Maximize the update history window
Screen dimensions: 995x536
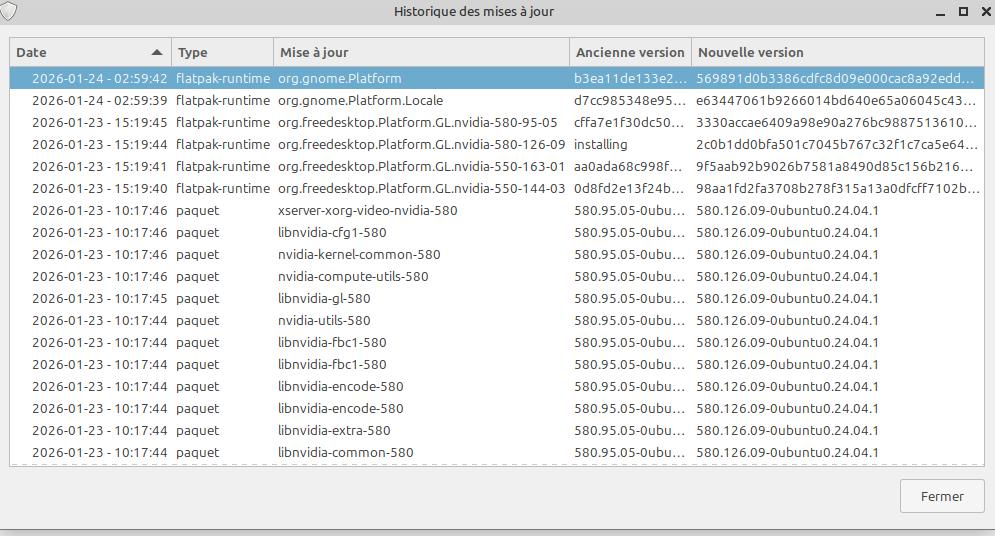point(963,12)
